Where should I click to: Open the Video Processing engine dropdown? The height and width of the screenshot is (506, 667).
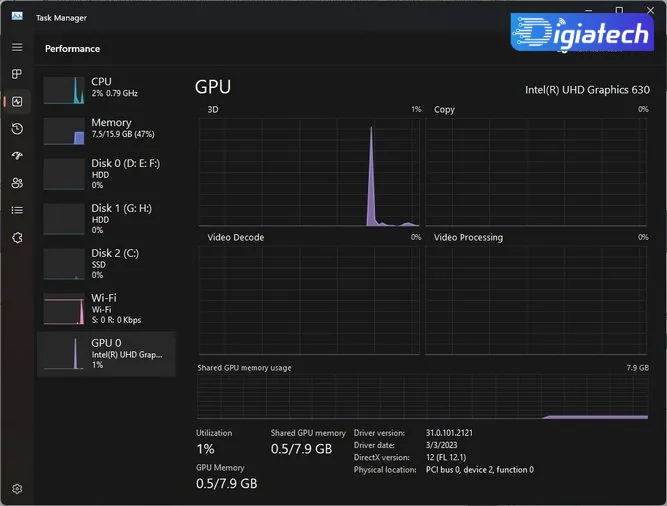pyautogui.click(x=468, y=237)
